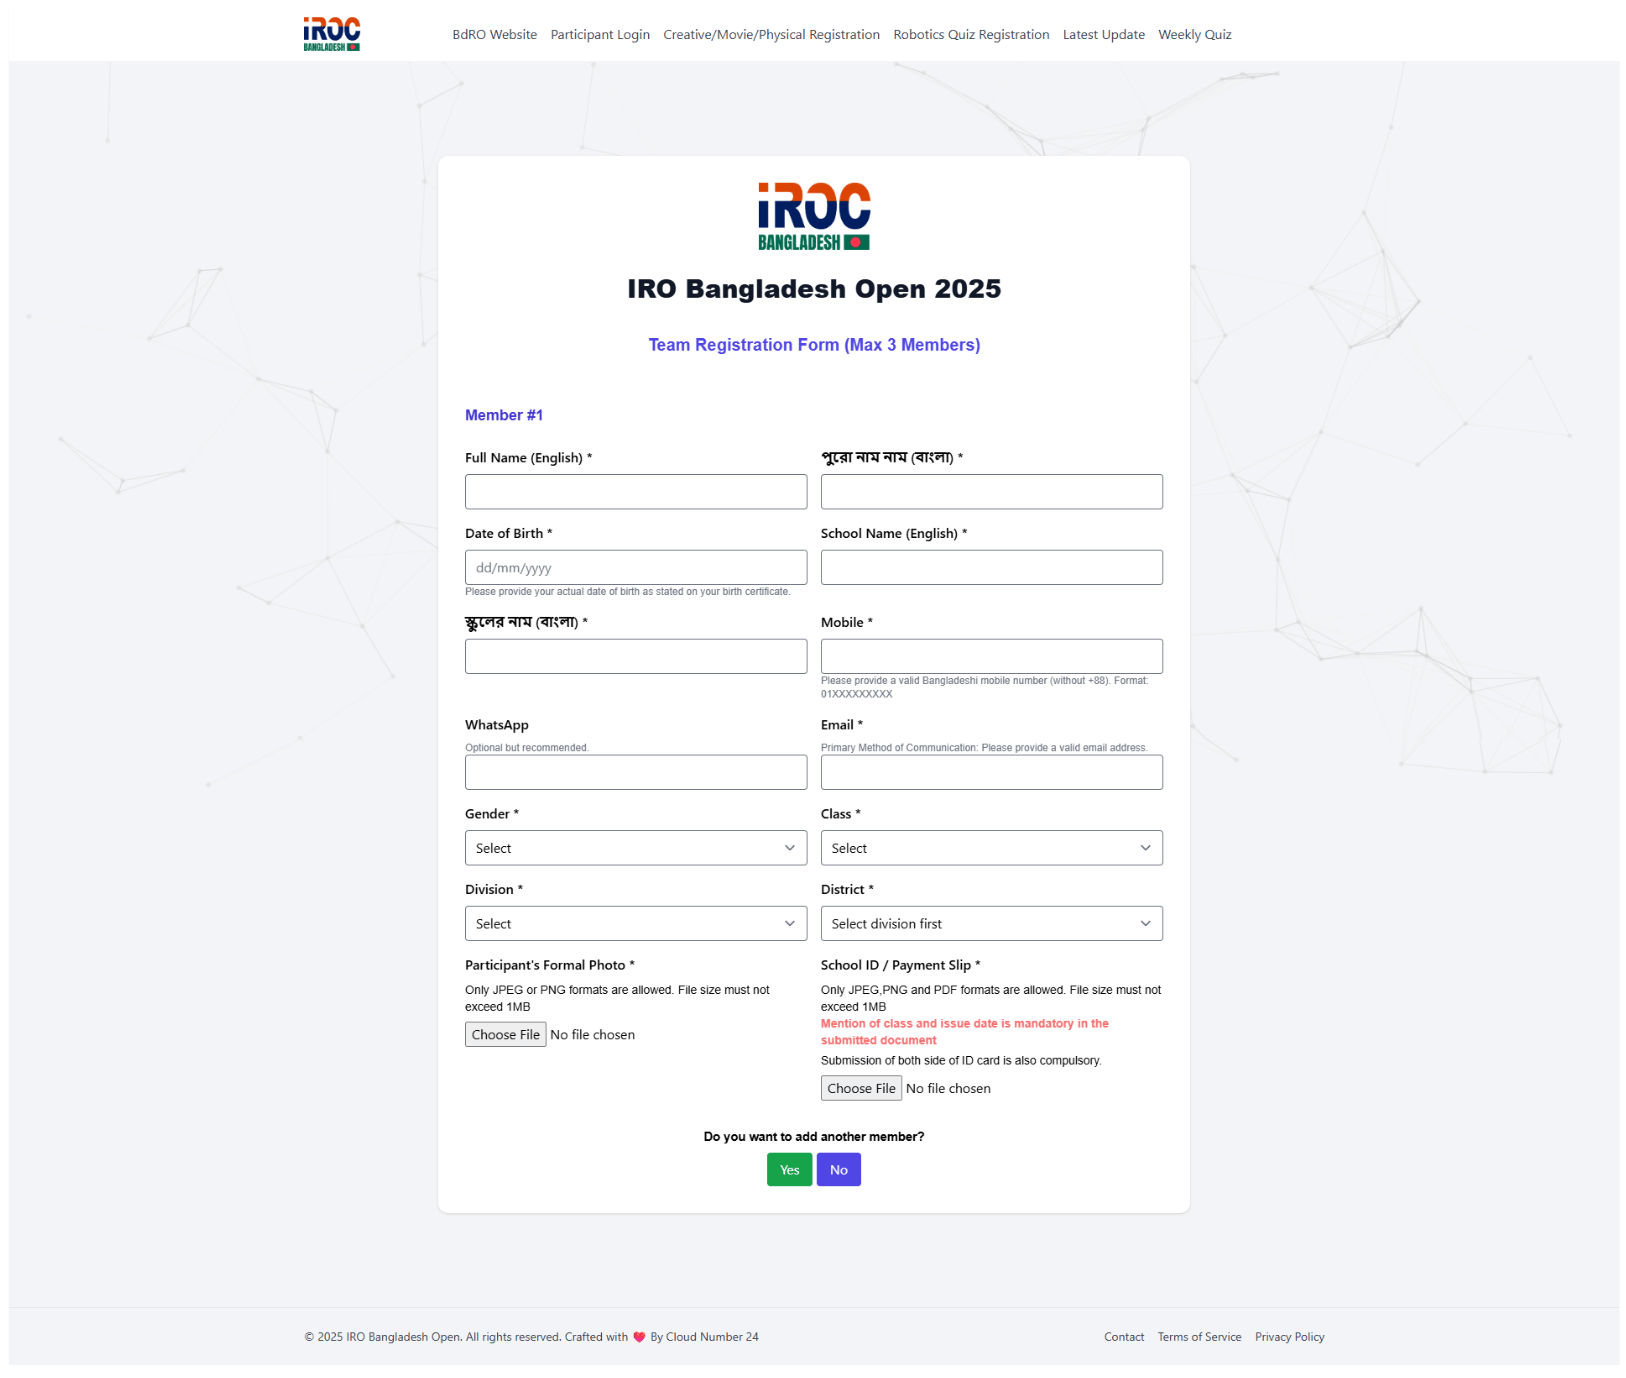The image size is (1626, 1378).
Task: Open Creative/Movie/Physical Registration page
Action: 771,34
